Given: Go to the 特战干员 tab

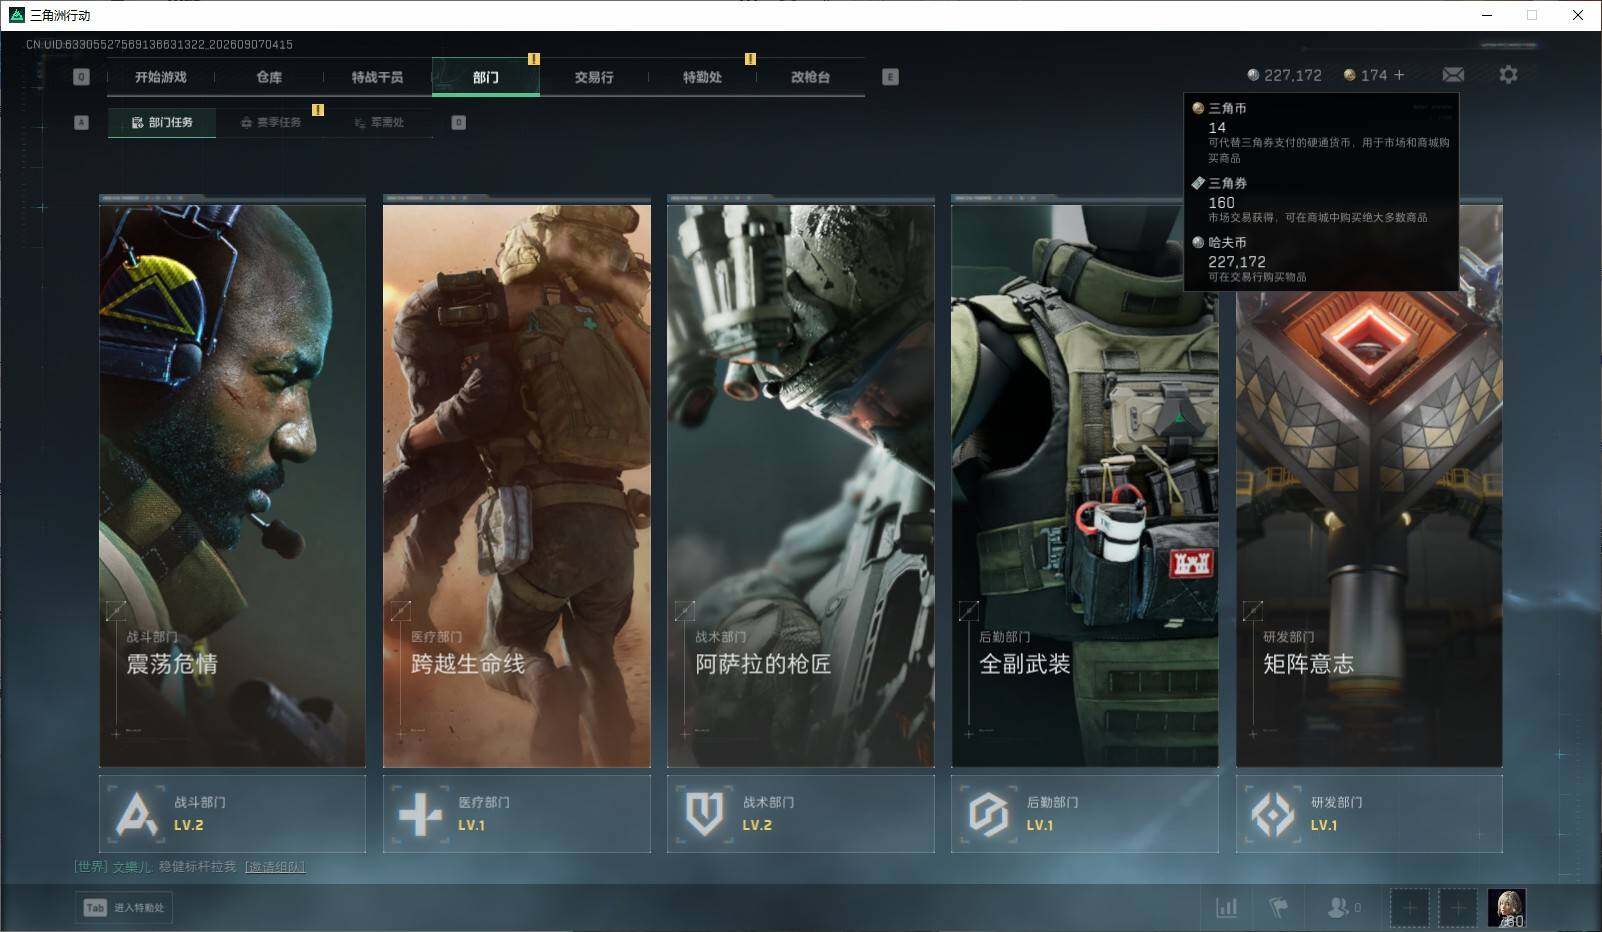Looking at the screenshot, I should coord(377,77).
